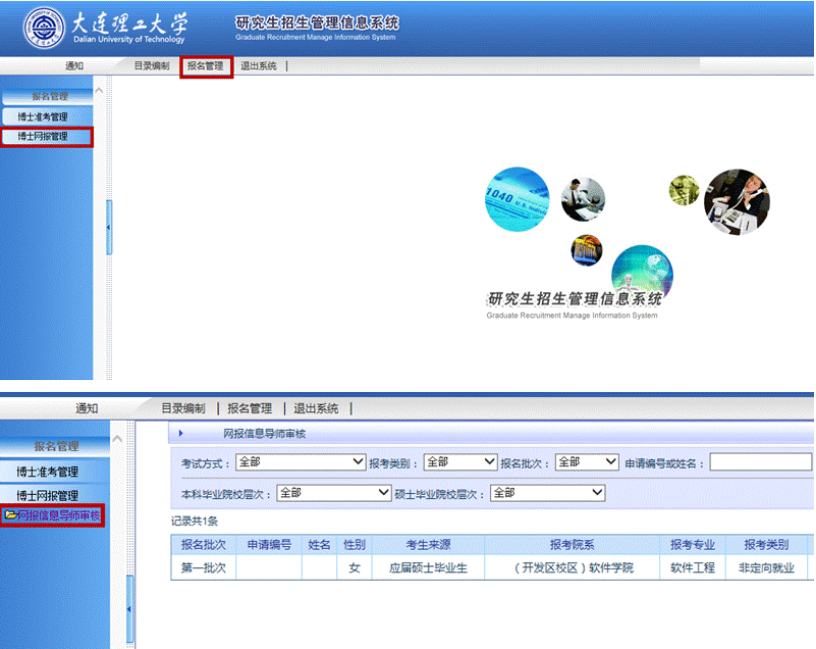Click the circular globe image above system title
Viewport: 816px width, 649px height.
pos(641,272)
